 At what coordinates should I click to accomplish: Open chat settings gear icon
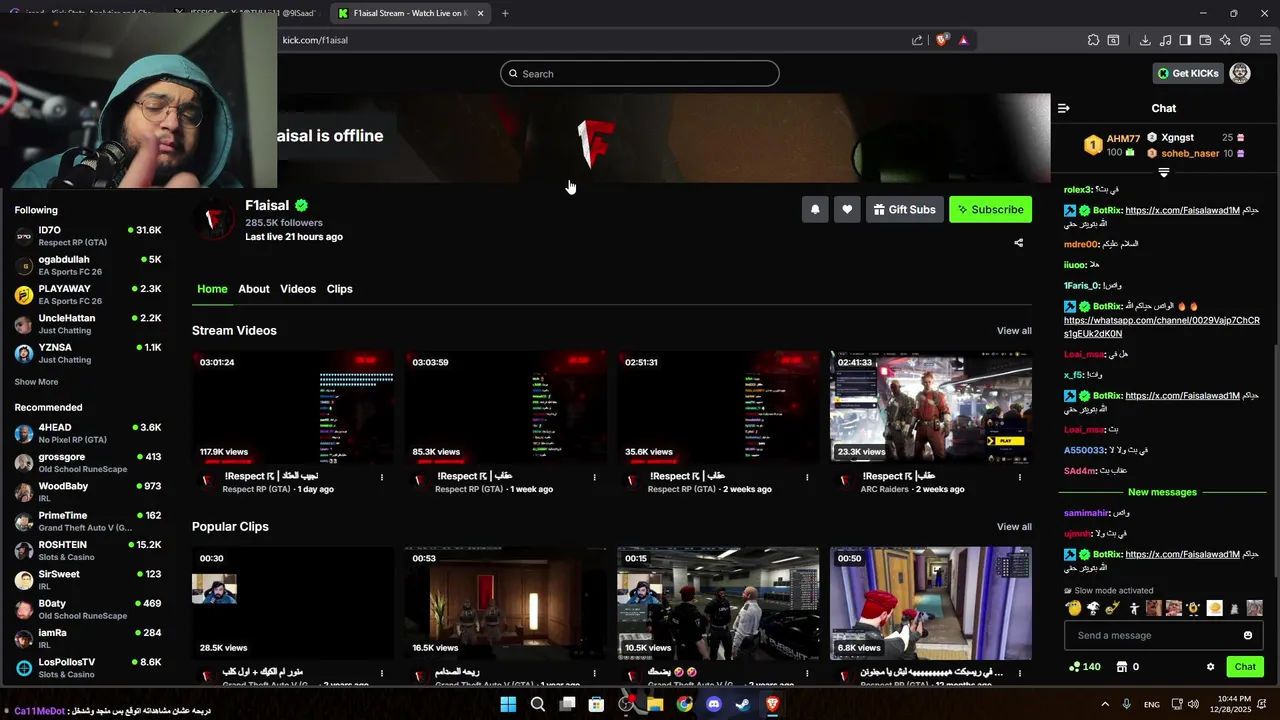point(1210,667)
